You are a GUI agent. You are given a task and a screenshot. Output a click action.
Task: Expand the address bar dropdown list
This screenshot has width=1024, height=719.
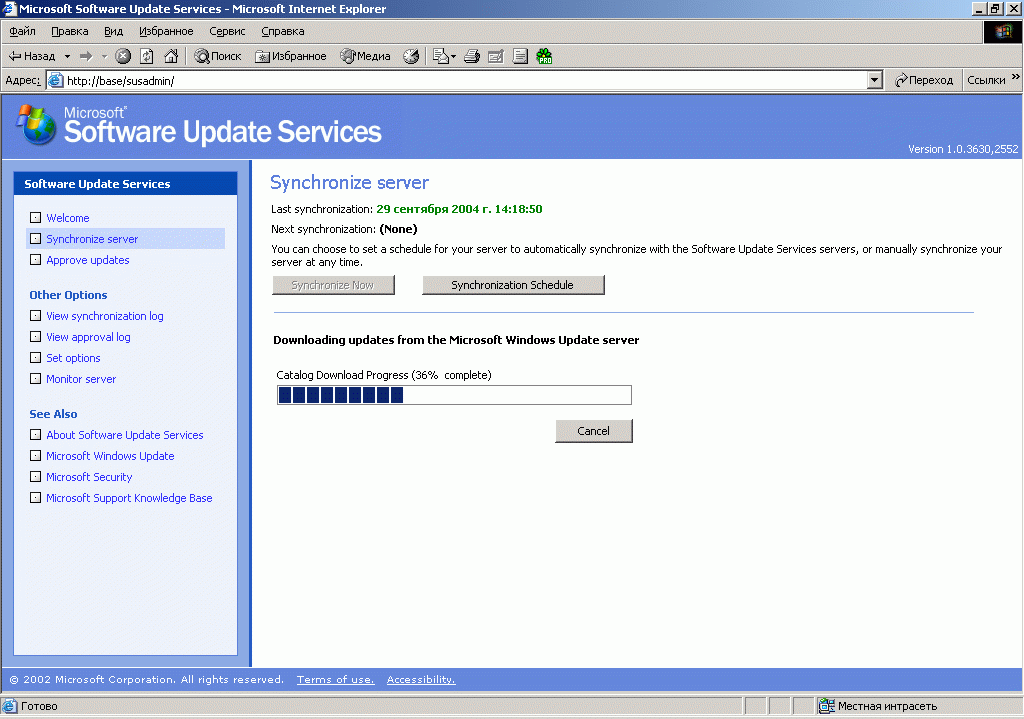875,80
